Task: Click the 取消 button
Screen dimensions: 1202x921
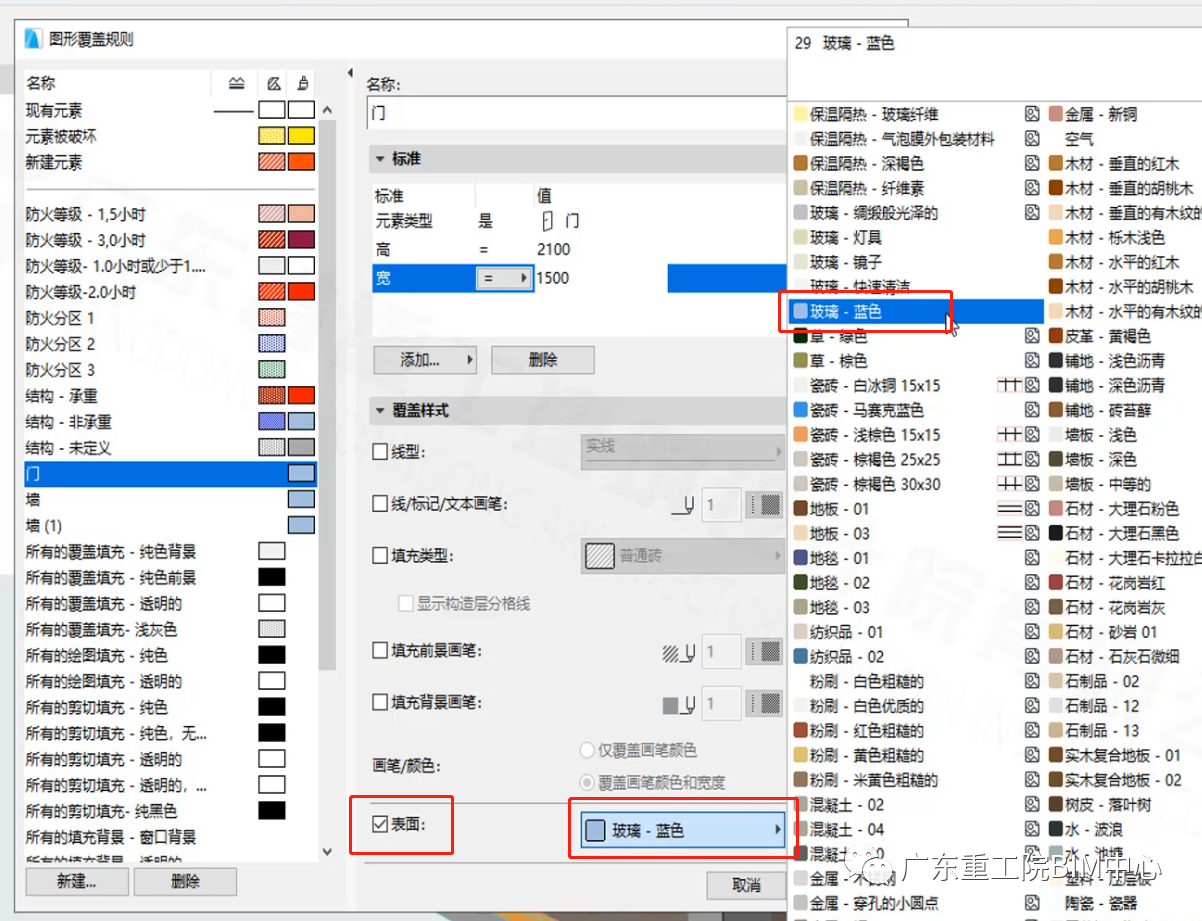Action: [x=746, y=886]
